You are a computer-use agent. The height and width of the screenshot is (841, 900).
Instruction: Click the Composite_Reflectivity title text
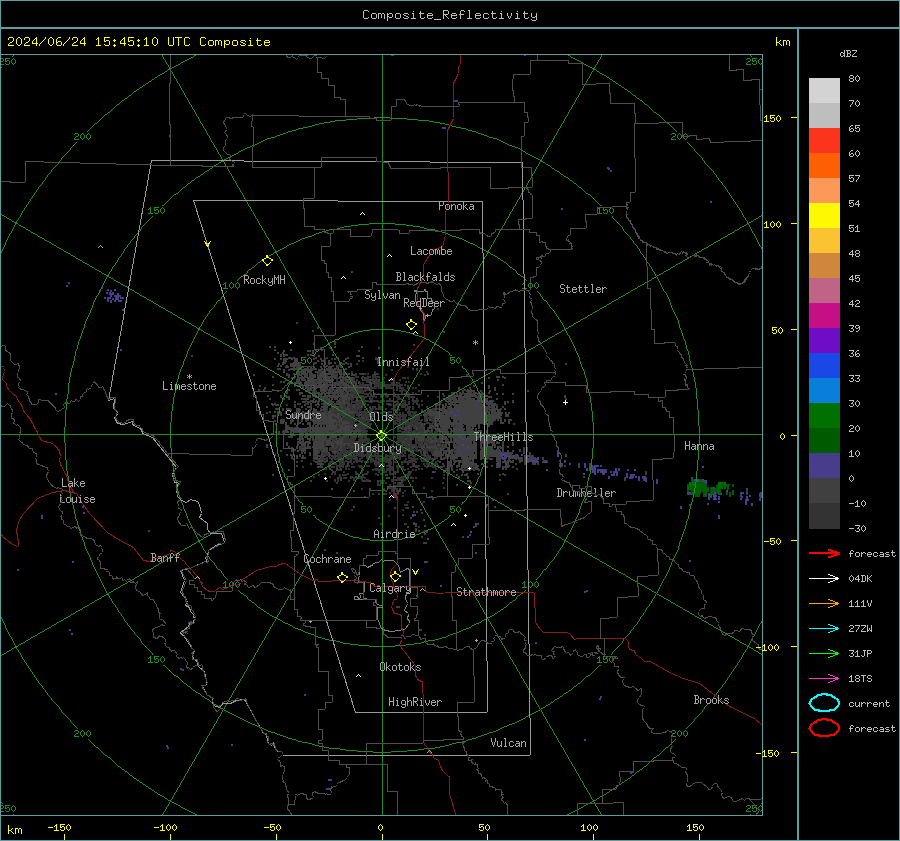(449, 15)
